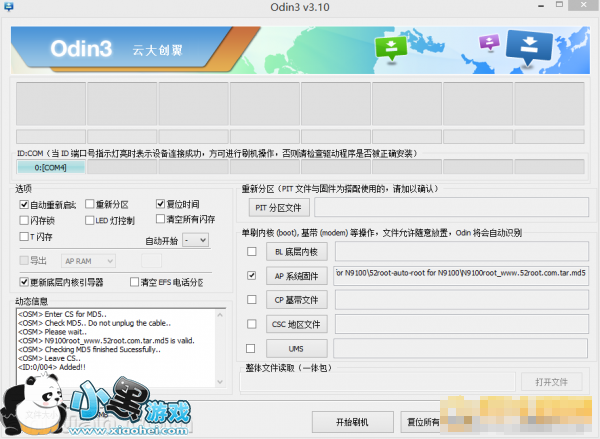This screenshot has width=600, height=439.
Task: Click the CP 基带文件 button
Action: (x=297, y=300)
